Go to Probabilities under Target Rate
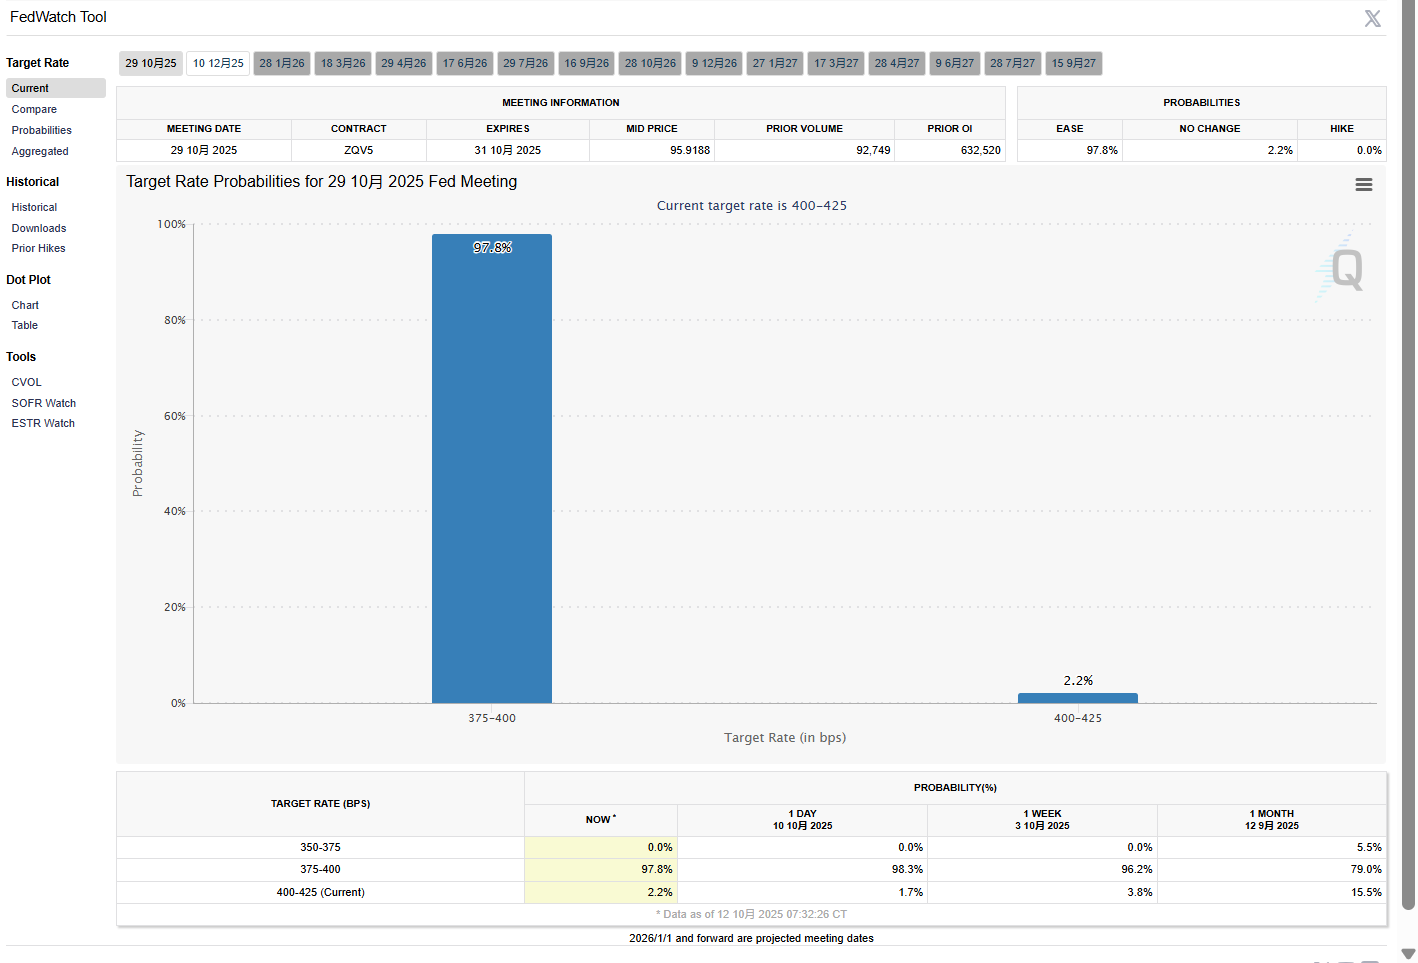Screen dimensions: 1418x963 (41, 131)
